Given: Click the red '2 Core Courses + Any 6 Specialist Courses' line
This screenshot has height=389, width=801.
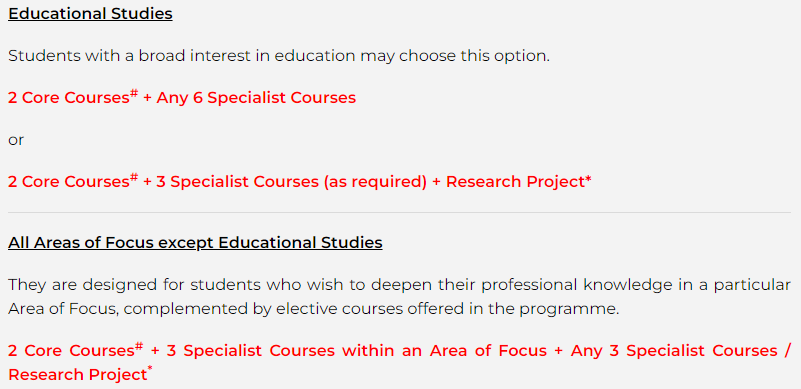Looking at the screenshot, I should pyautogui.click(x=182, y=97).
